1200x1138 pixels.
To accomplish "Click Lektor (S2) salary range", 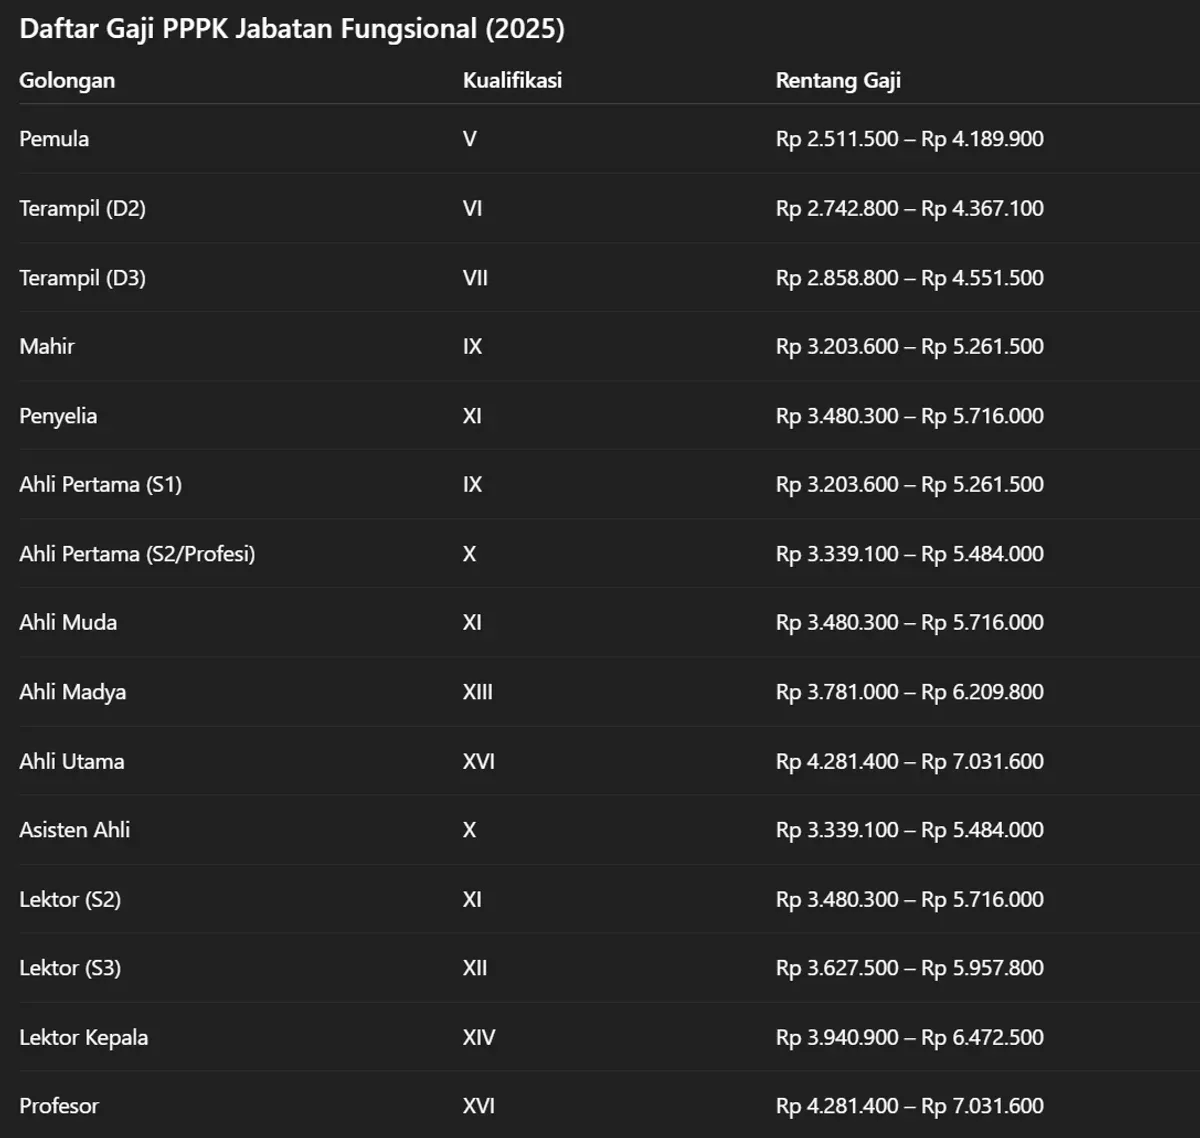I will point(909,899).
